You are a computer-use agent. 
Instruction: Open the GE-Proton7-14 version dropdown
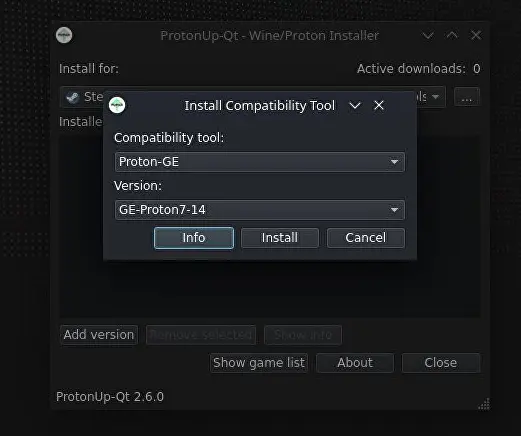(x=260, y=210)
